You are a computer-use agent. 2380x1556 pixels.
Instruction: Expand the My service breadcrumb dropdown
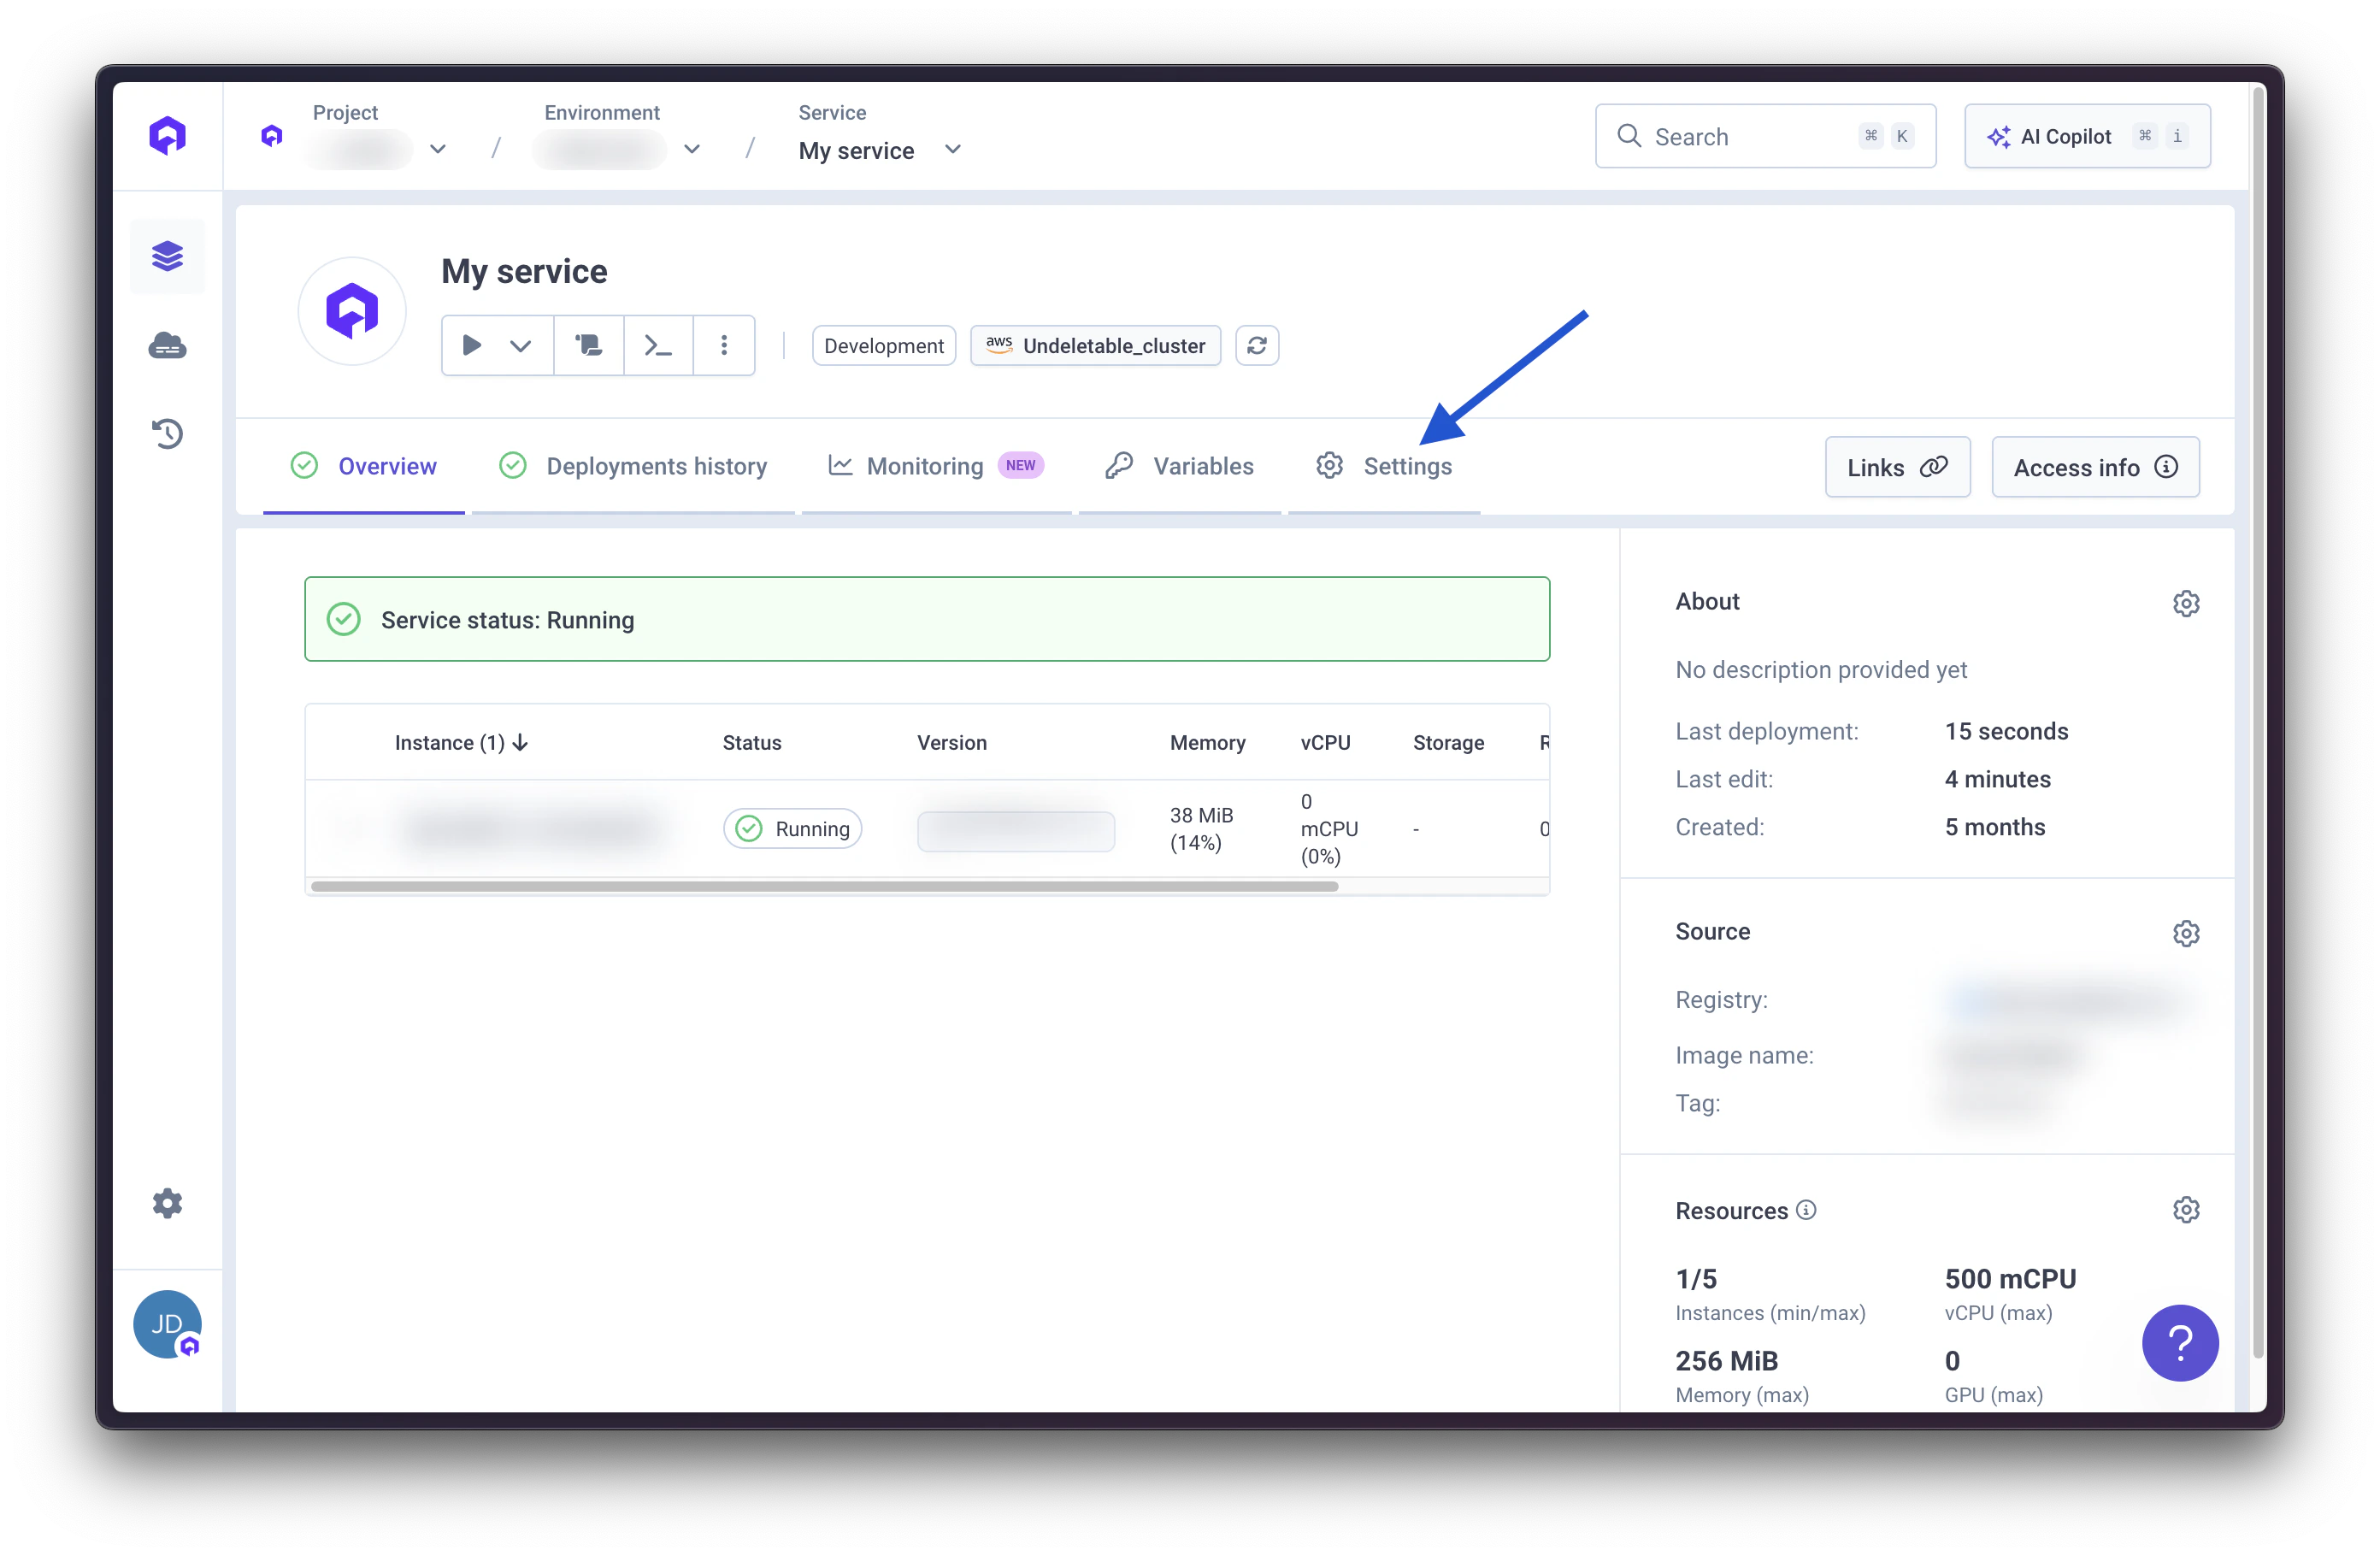click(952, 149)
